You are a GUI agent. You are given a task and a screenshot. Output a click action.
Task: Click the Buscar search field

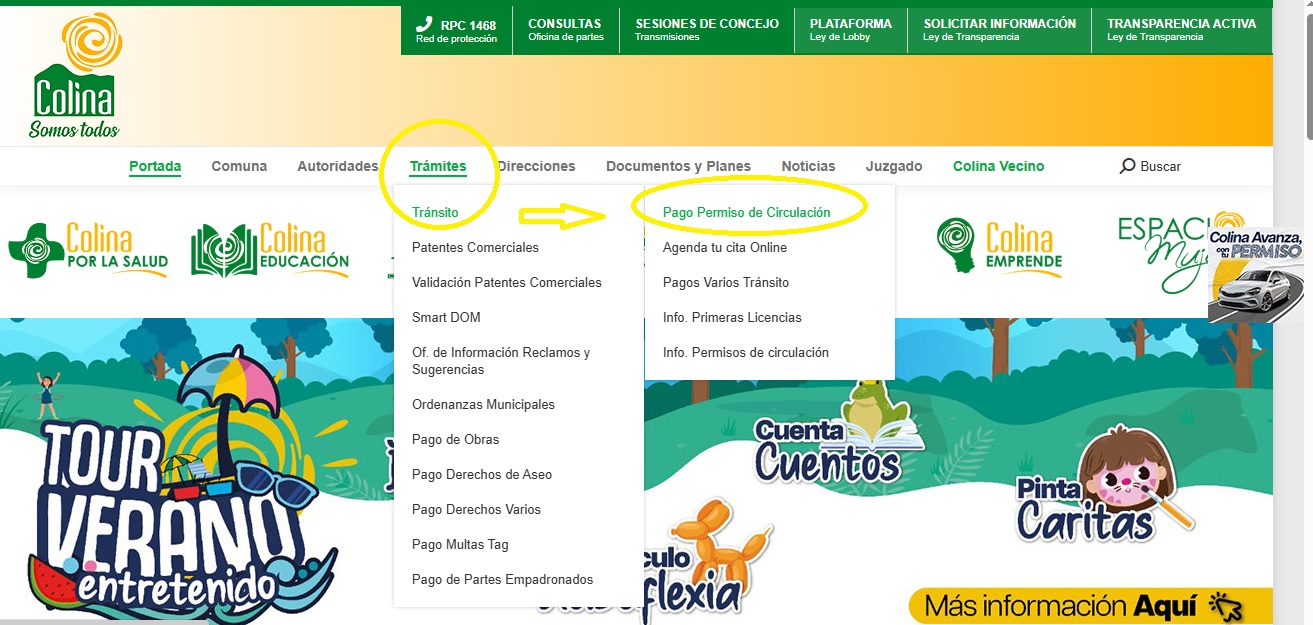tap(1160, 166)
